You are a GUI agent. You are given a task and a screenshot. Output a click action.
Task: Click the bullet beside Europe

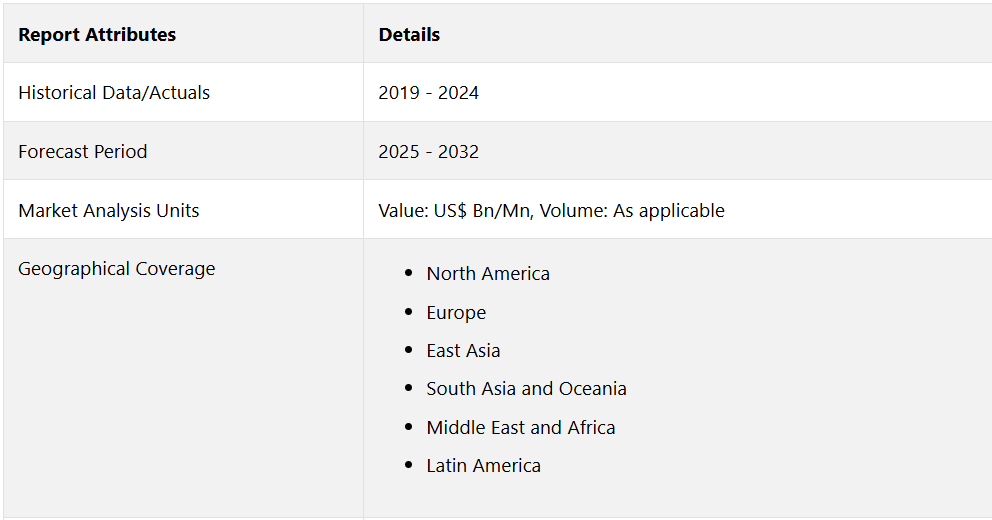tap(409, 312)
